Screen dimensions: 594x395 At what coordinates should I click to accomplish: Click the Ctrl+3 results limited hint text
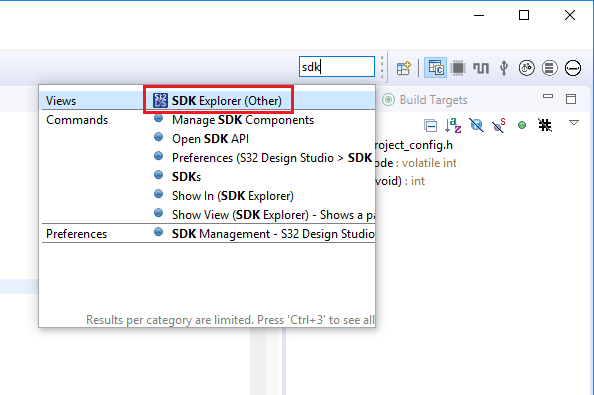(230, 320)
